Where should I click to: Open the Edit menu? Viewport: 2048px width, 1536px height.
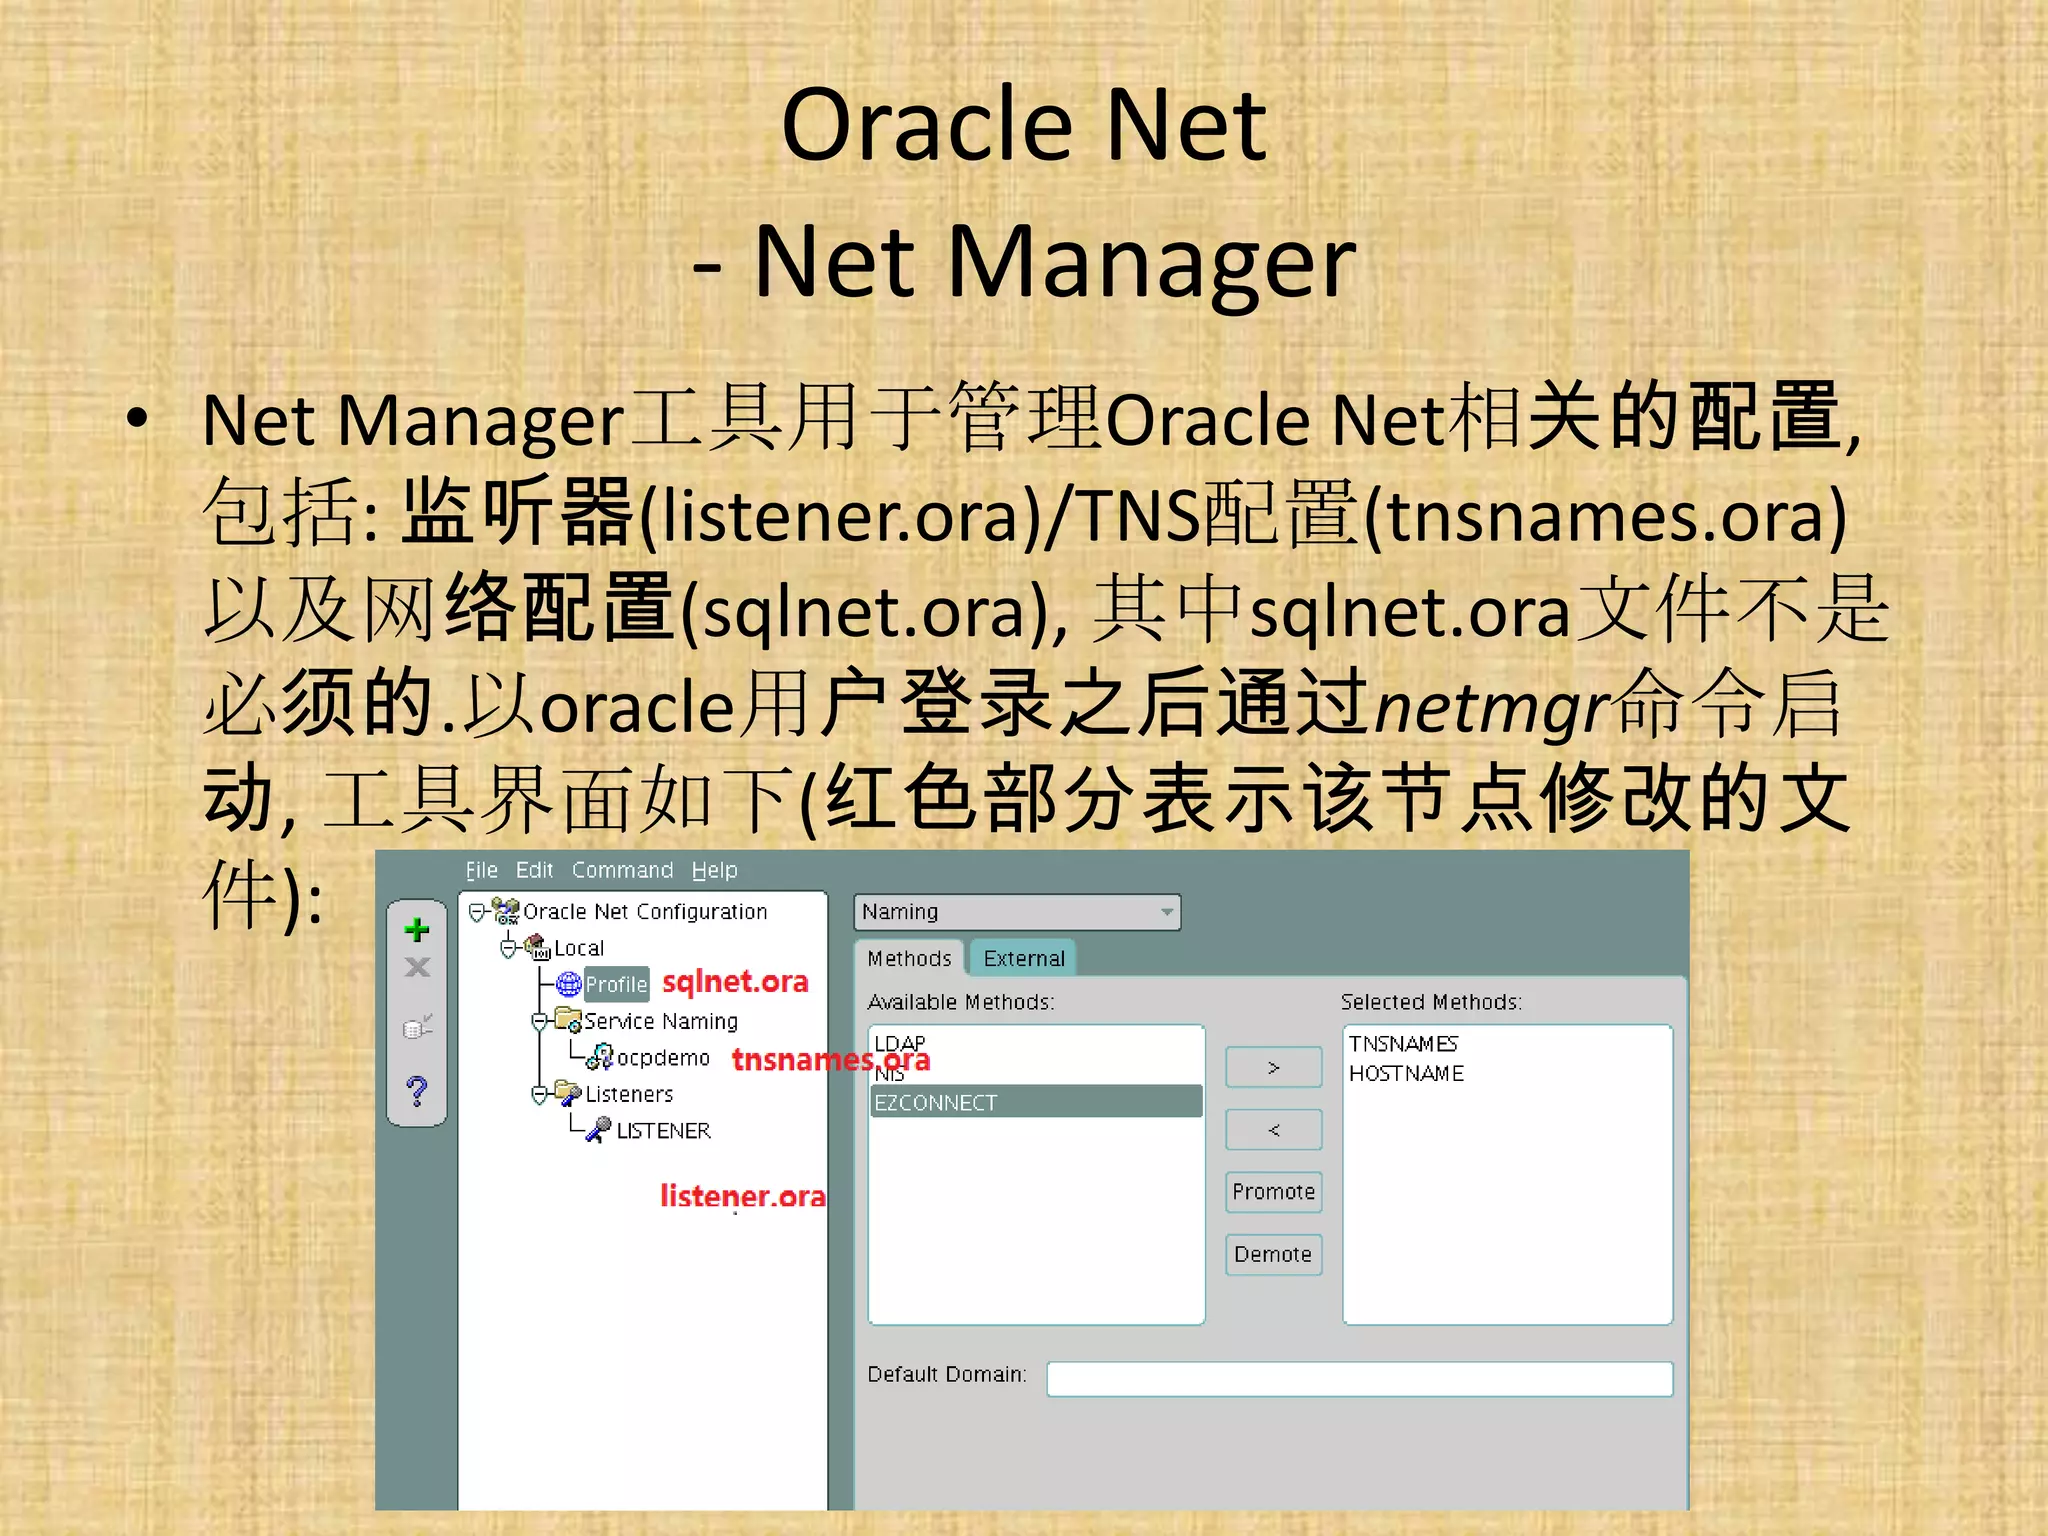(534, 870)
